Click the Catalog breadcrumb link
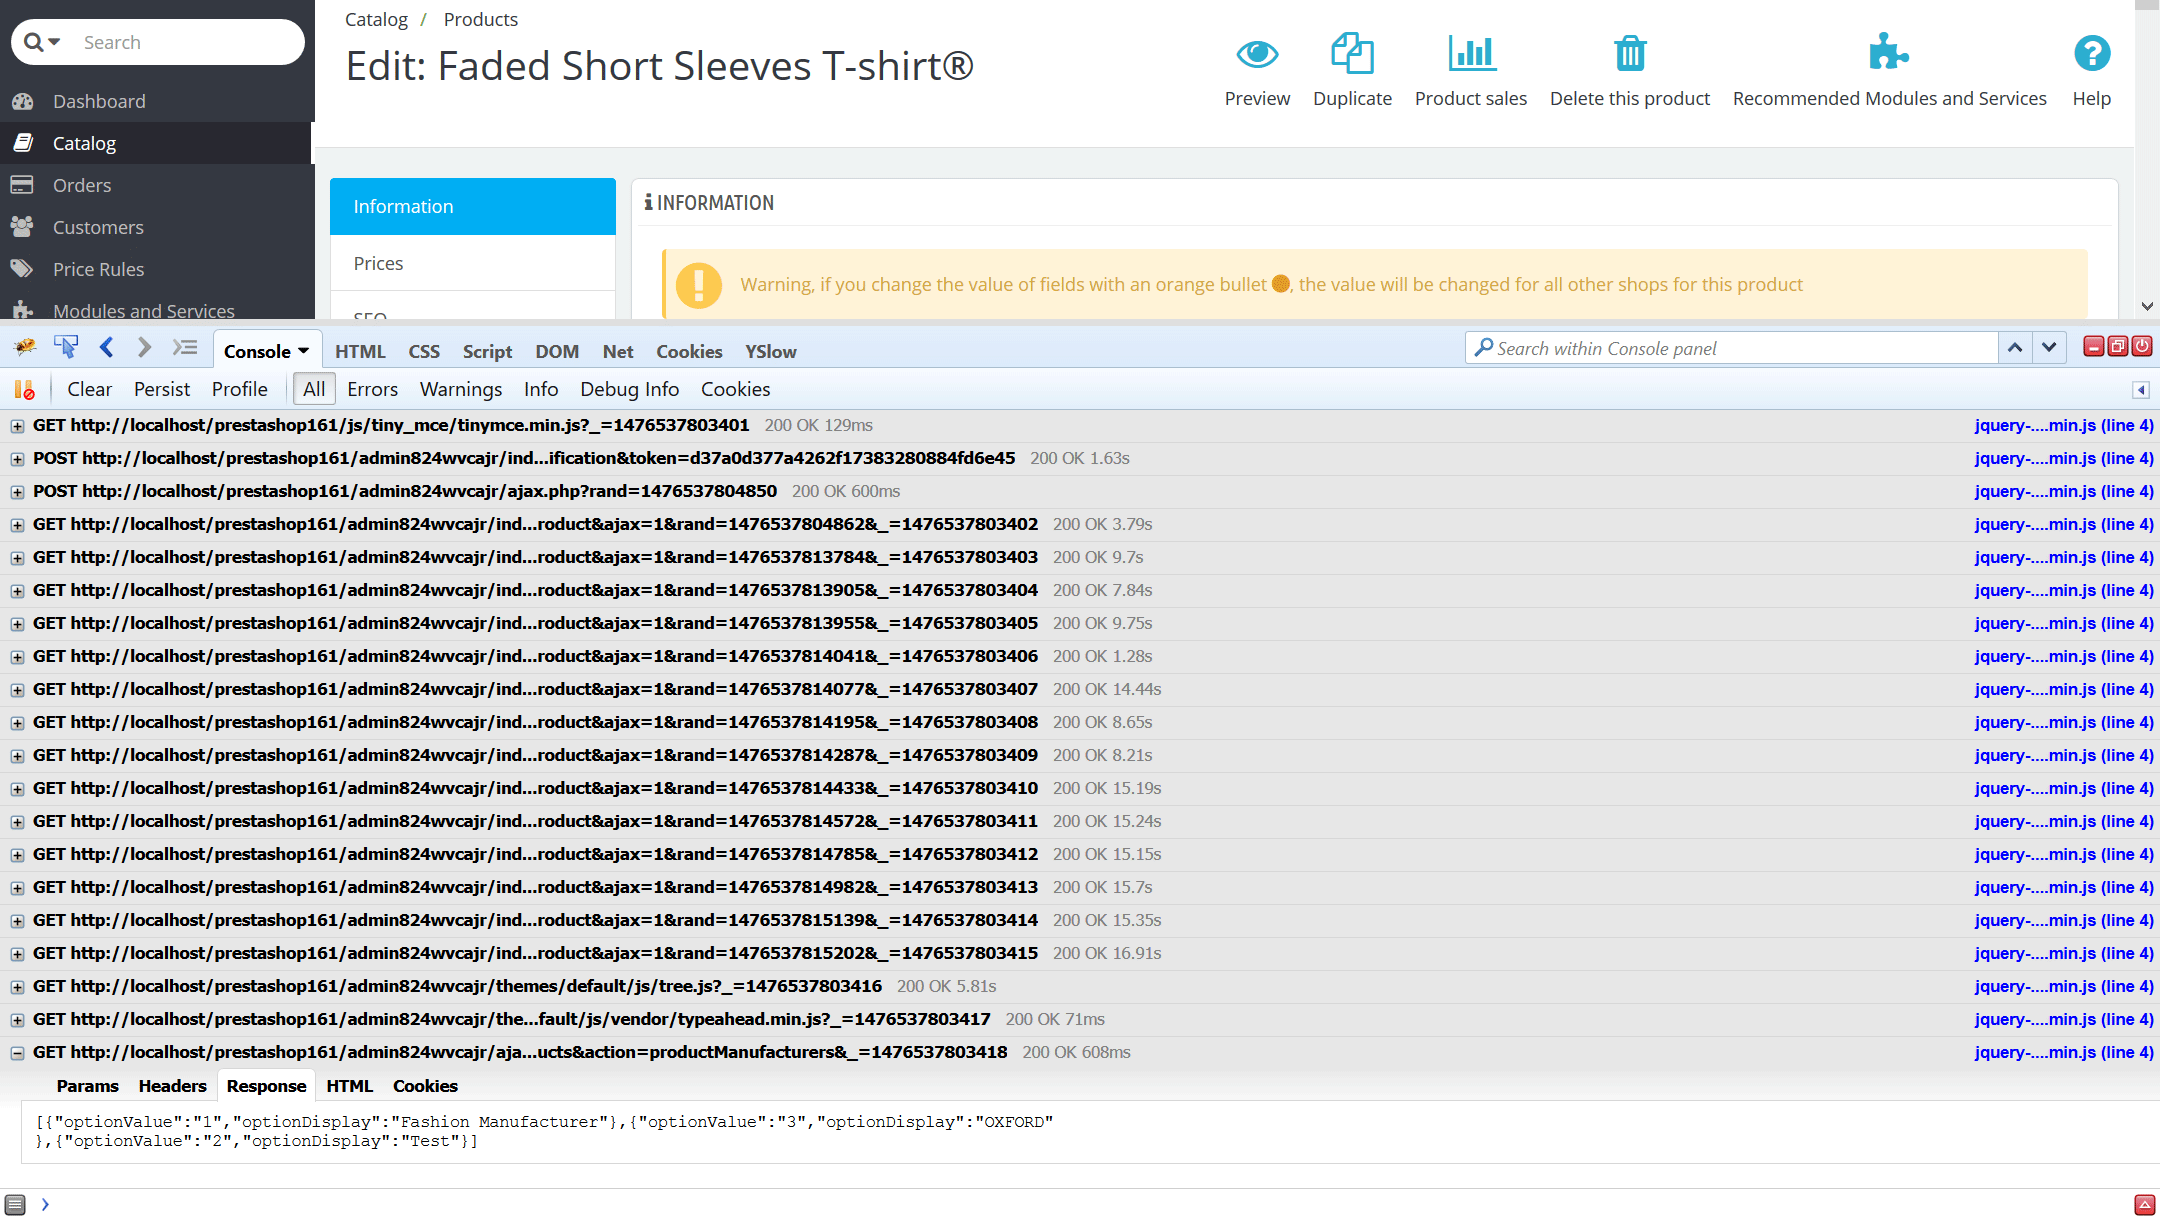Screen dimensions: 2160x1216 pyautogui.click(x=376, y=19)
